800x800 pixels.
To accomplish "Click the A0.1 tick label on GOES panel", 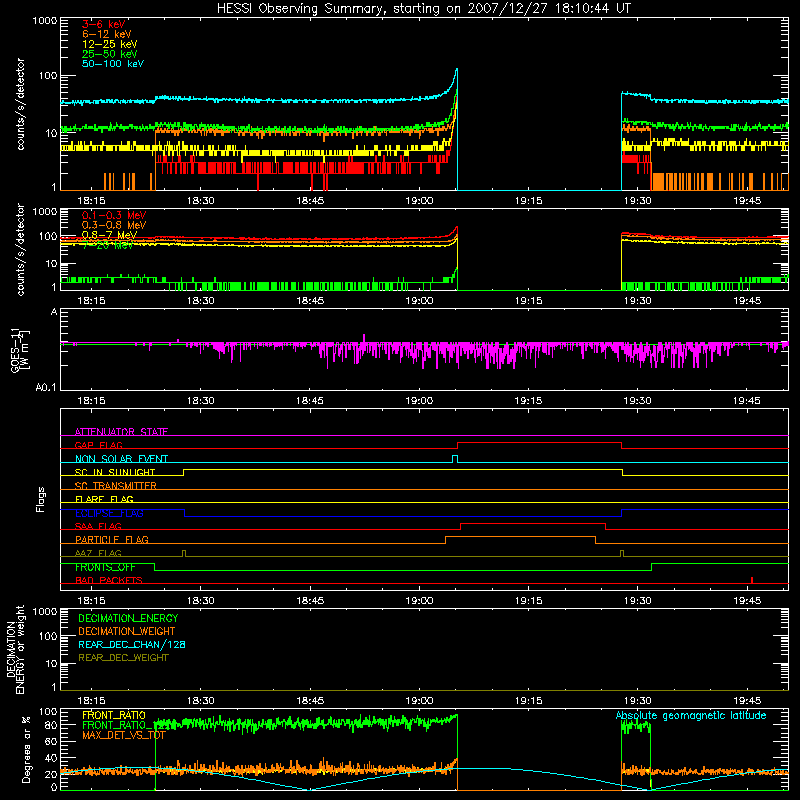I will 46,388.
